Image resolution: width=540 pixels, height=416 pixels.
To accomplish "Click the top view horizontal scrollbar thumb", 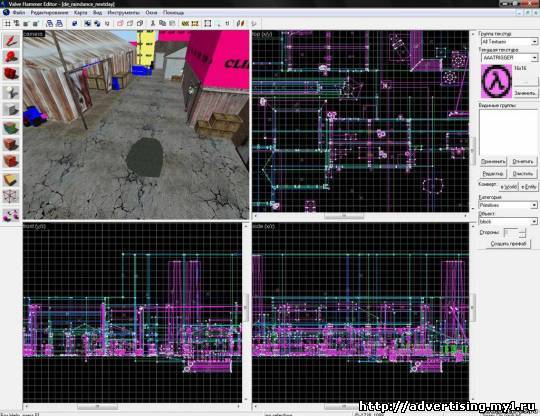I will [x=344, y=216].
